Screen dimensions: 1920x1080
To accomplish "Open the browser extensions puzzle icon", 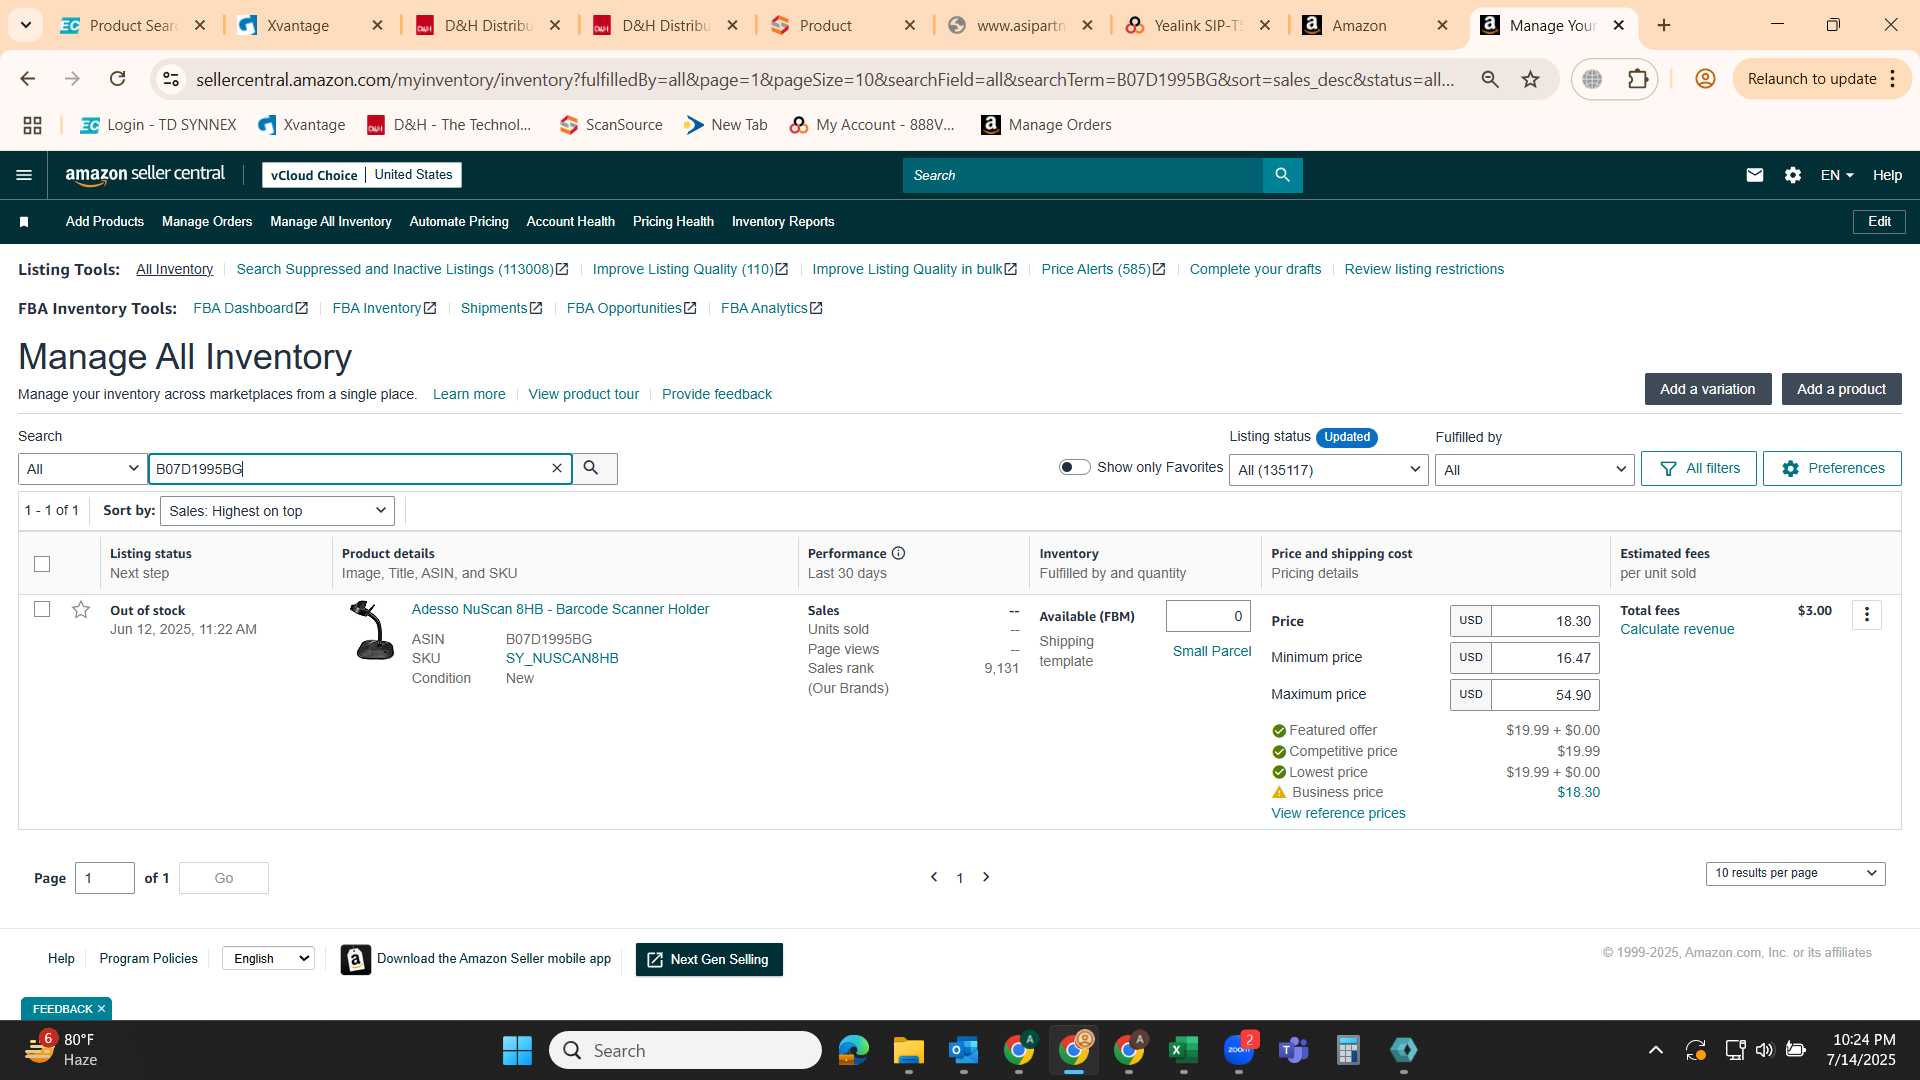I will pyautogui.click(x=1638, y=79).
